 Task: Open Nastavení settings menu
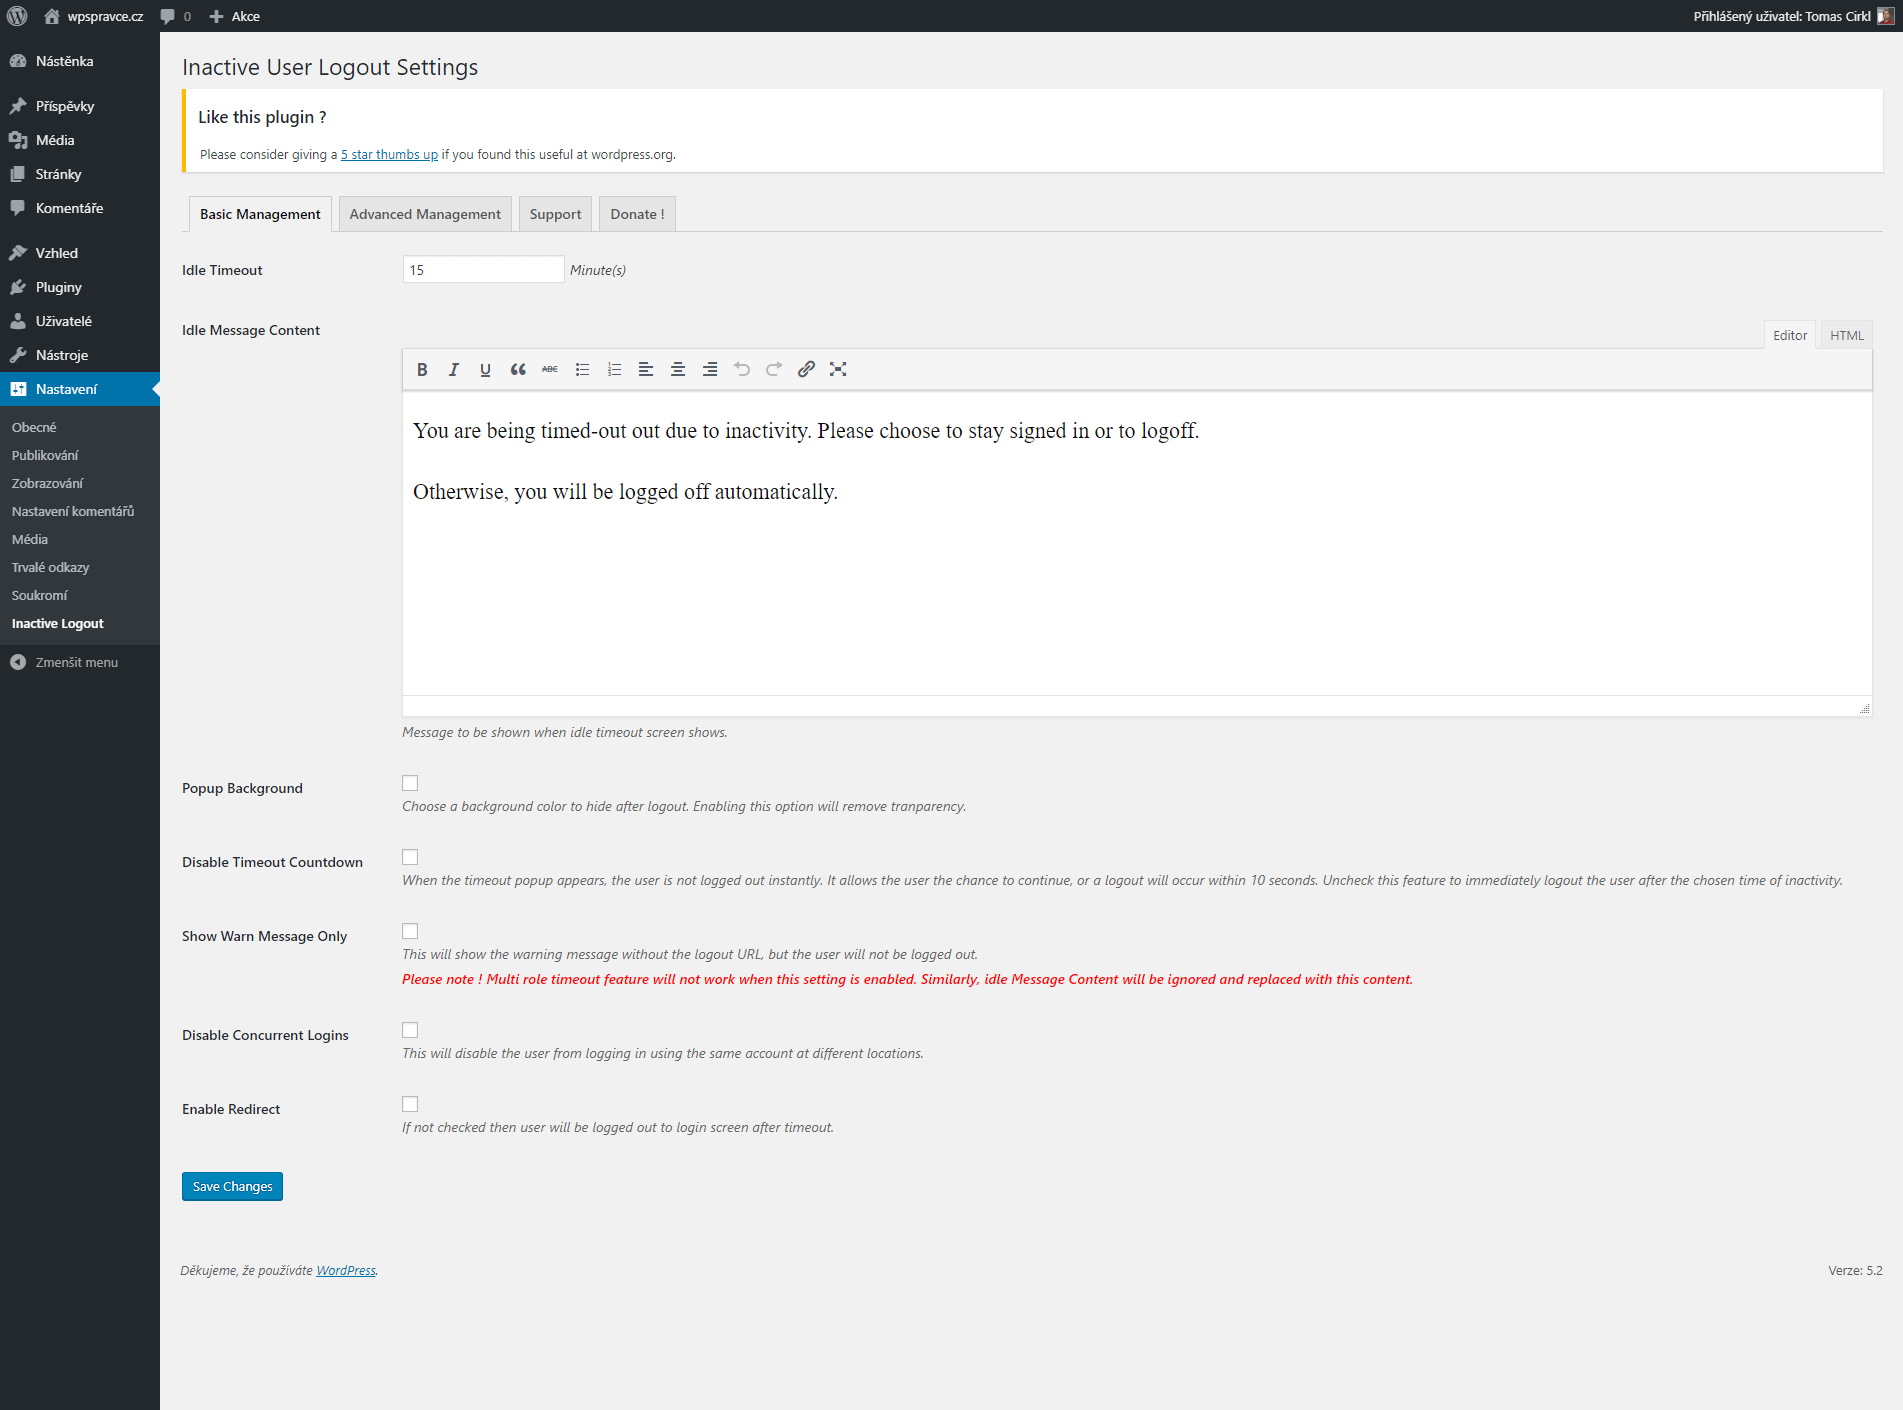(80, 389)
